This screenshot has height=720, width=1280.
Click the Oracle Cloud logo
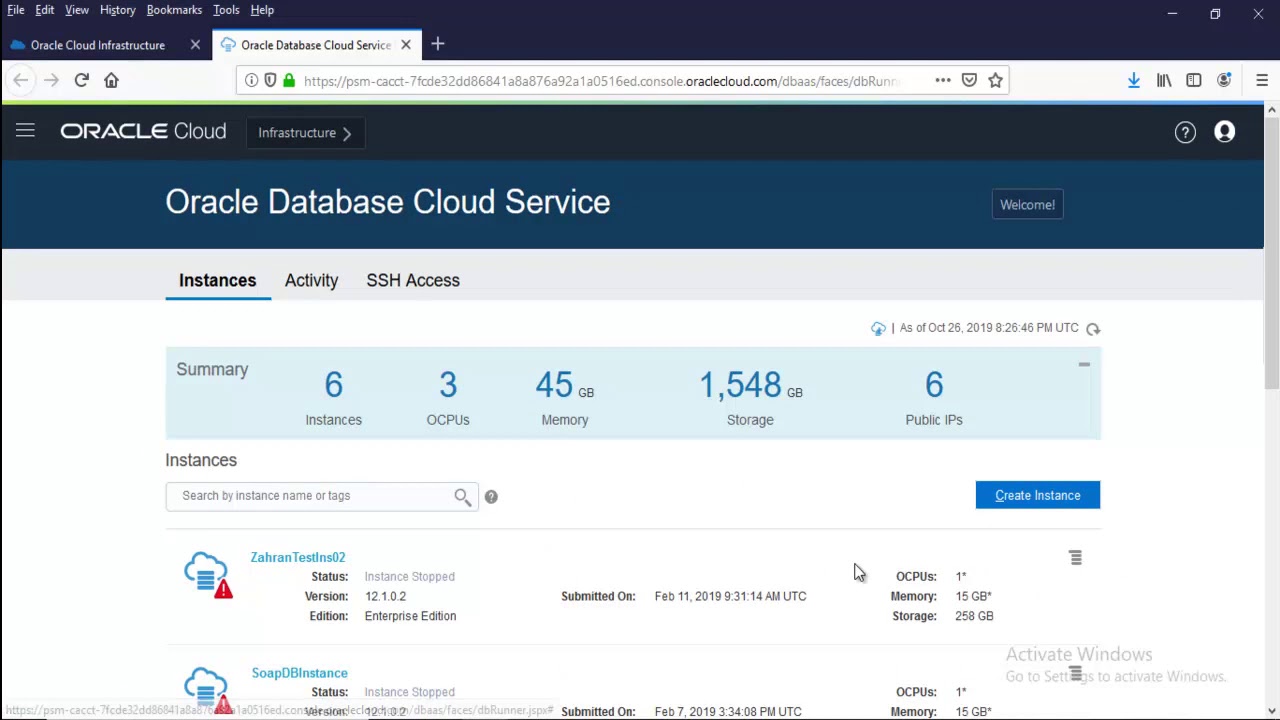tap(143, 132)
